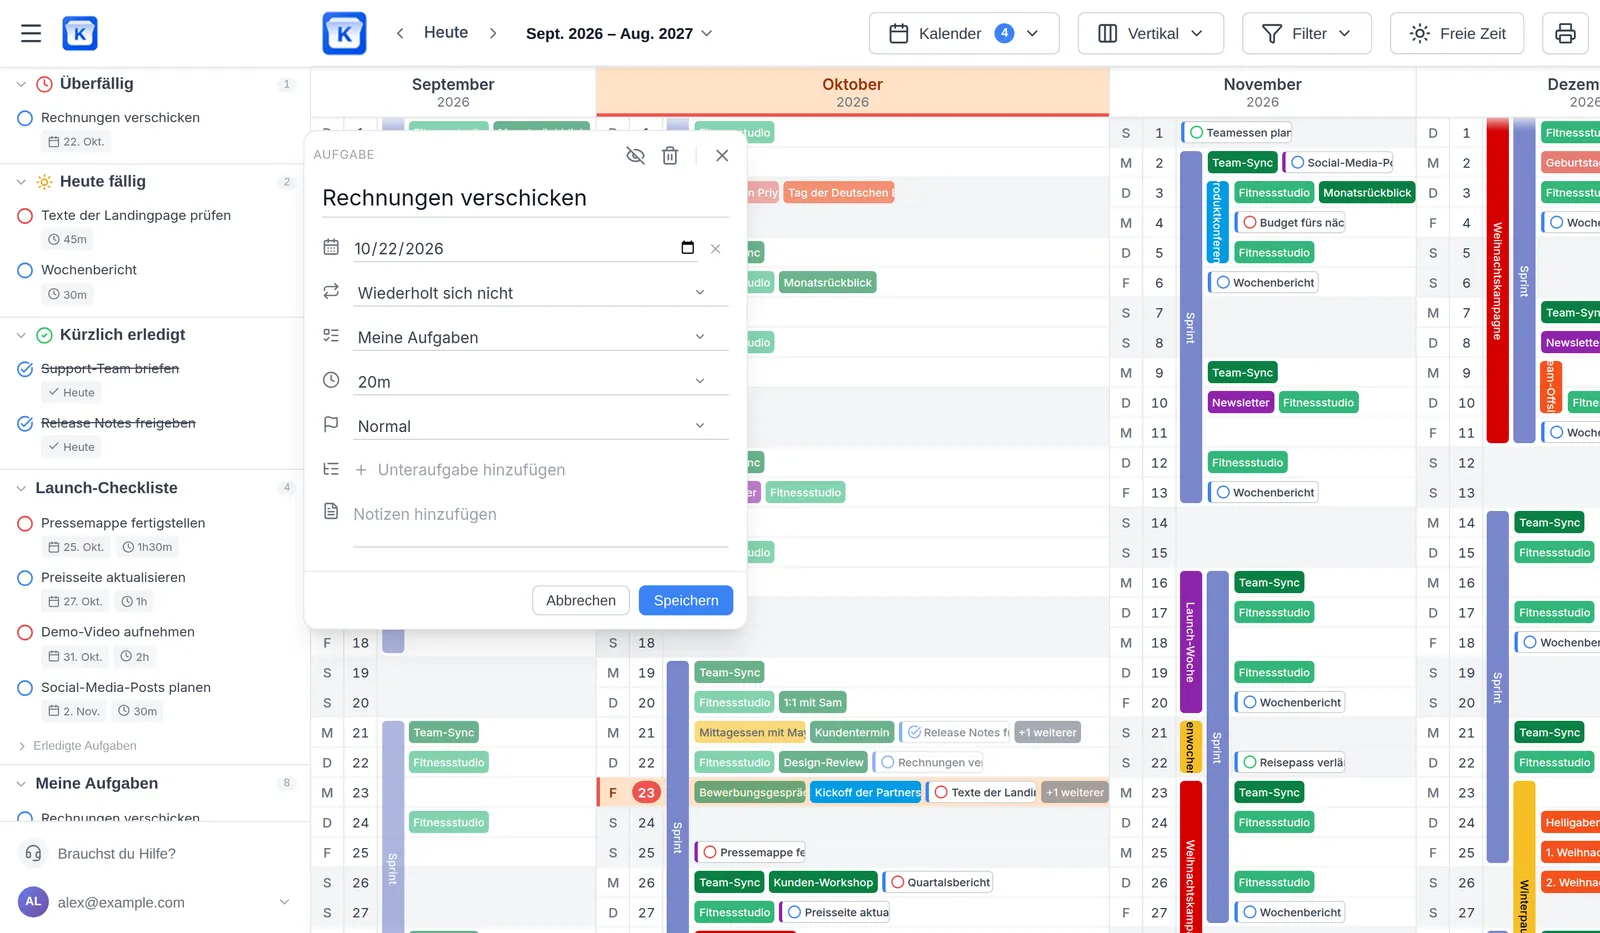Click the Unteraufgabe hinzufügen field

540,470
